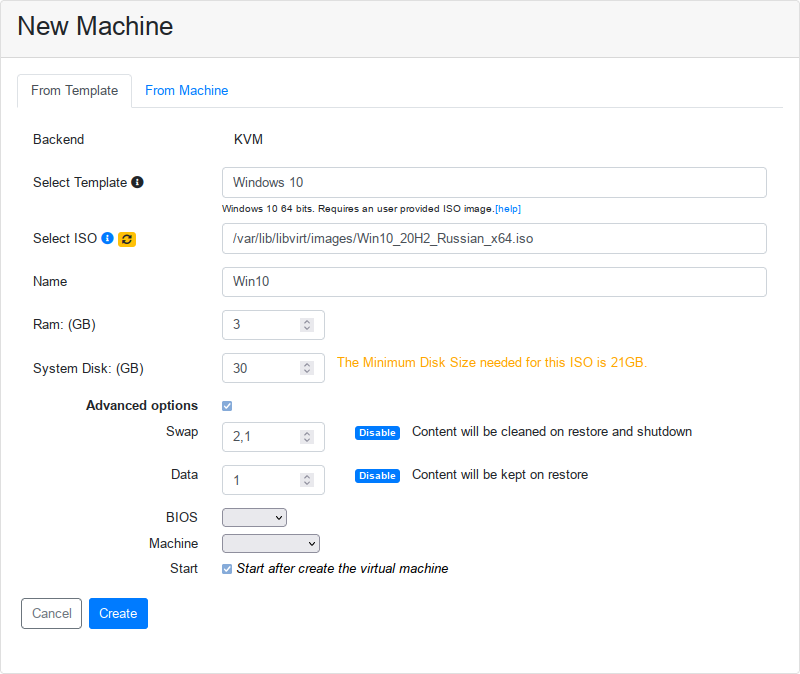Click the Name field with Win10
Image resolution: width=800 pixels, height=674 pixels.
pos(494,282)
